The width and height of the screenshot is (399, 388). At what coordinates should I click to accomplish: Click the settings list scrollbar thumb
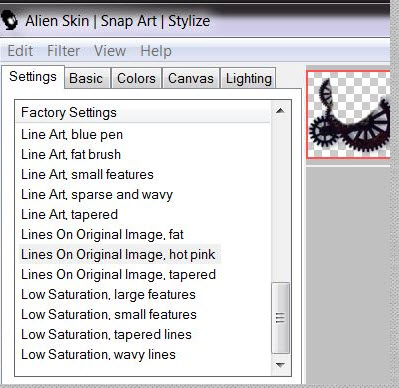click(x=280, y=317)
